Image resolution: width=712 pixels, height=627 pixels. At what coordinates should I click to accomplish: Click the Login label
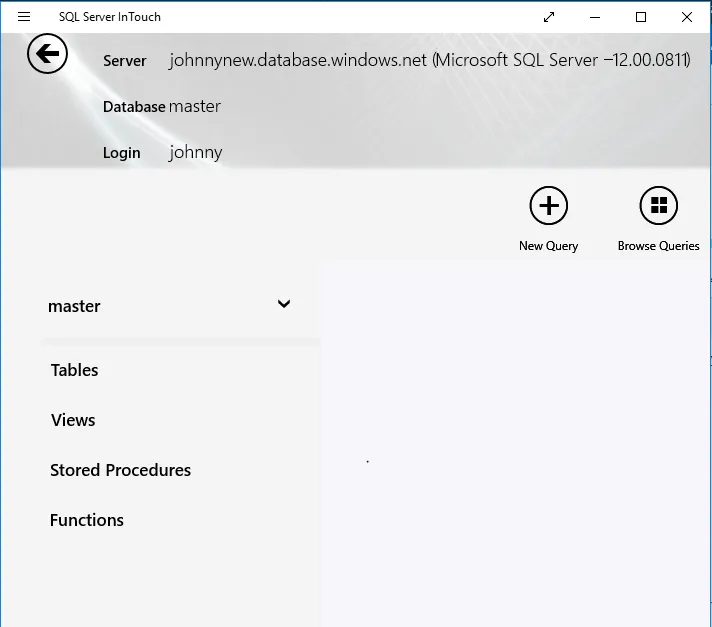pyautogui.click(x=122, y=153)
